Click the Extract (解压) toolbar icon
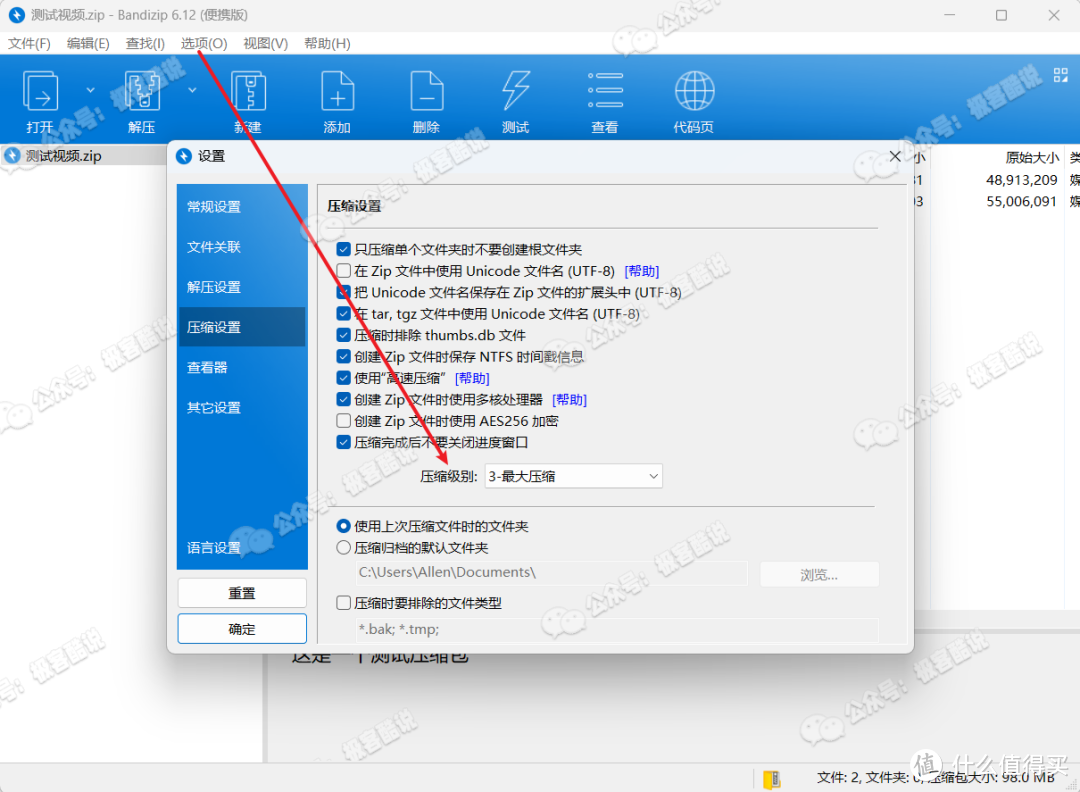This screenshot has height=792, width=1080. pos(142,91)
